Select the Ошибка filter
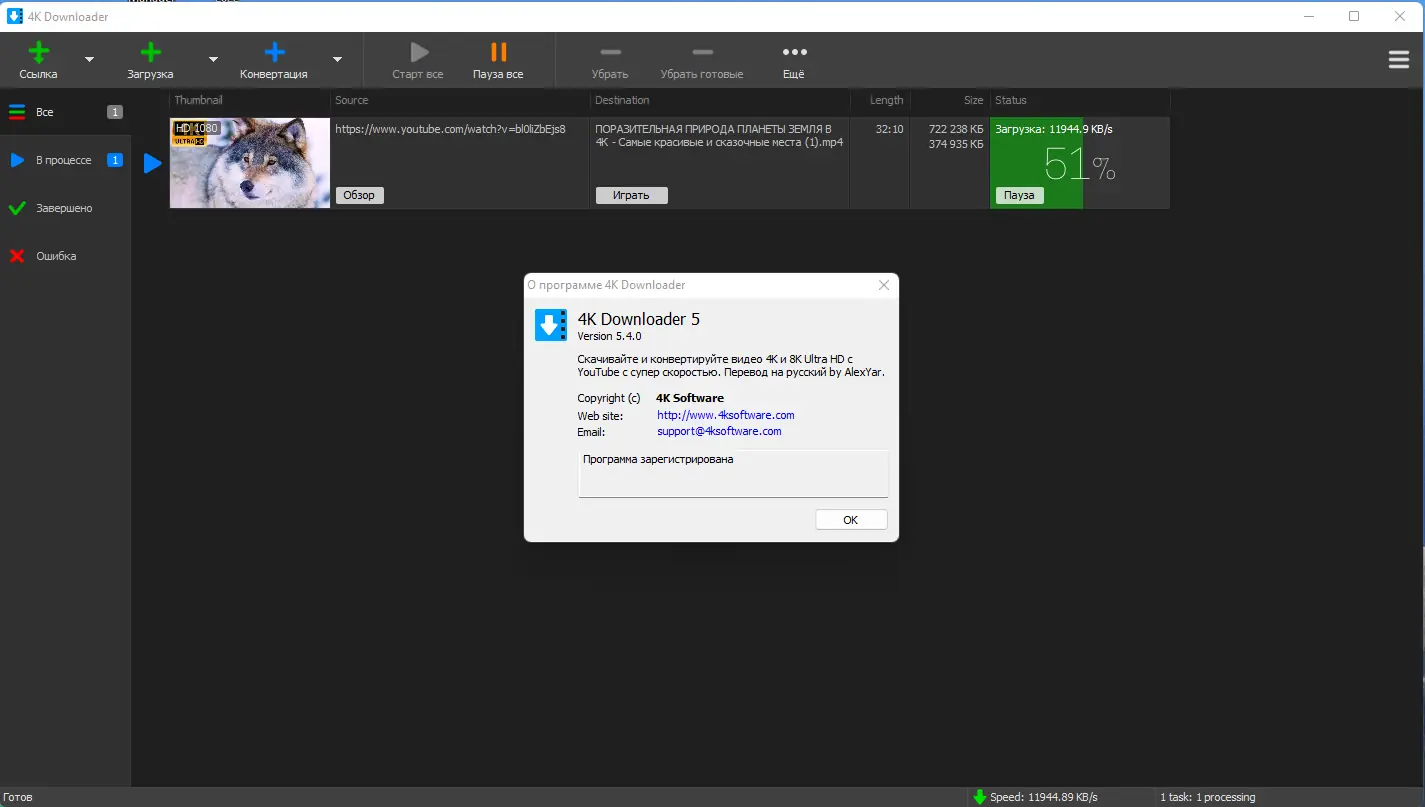 (65, 256)
